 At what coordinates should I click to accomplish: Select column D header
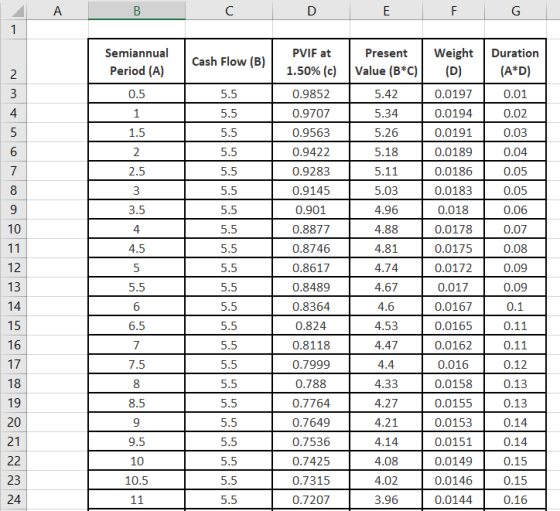[311, 11]
